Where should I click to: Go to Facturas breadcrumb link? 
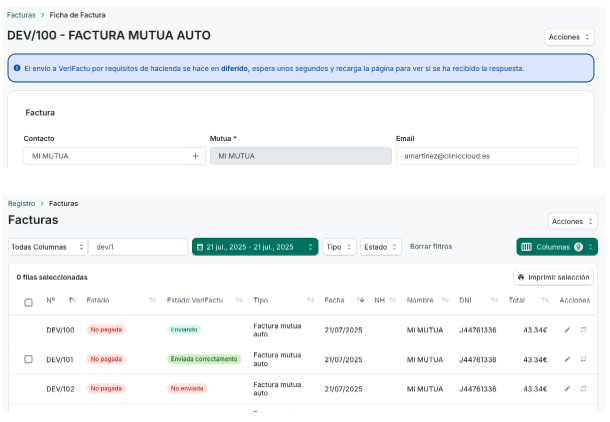pyautogui.click(x=19, y=15)
